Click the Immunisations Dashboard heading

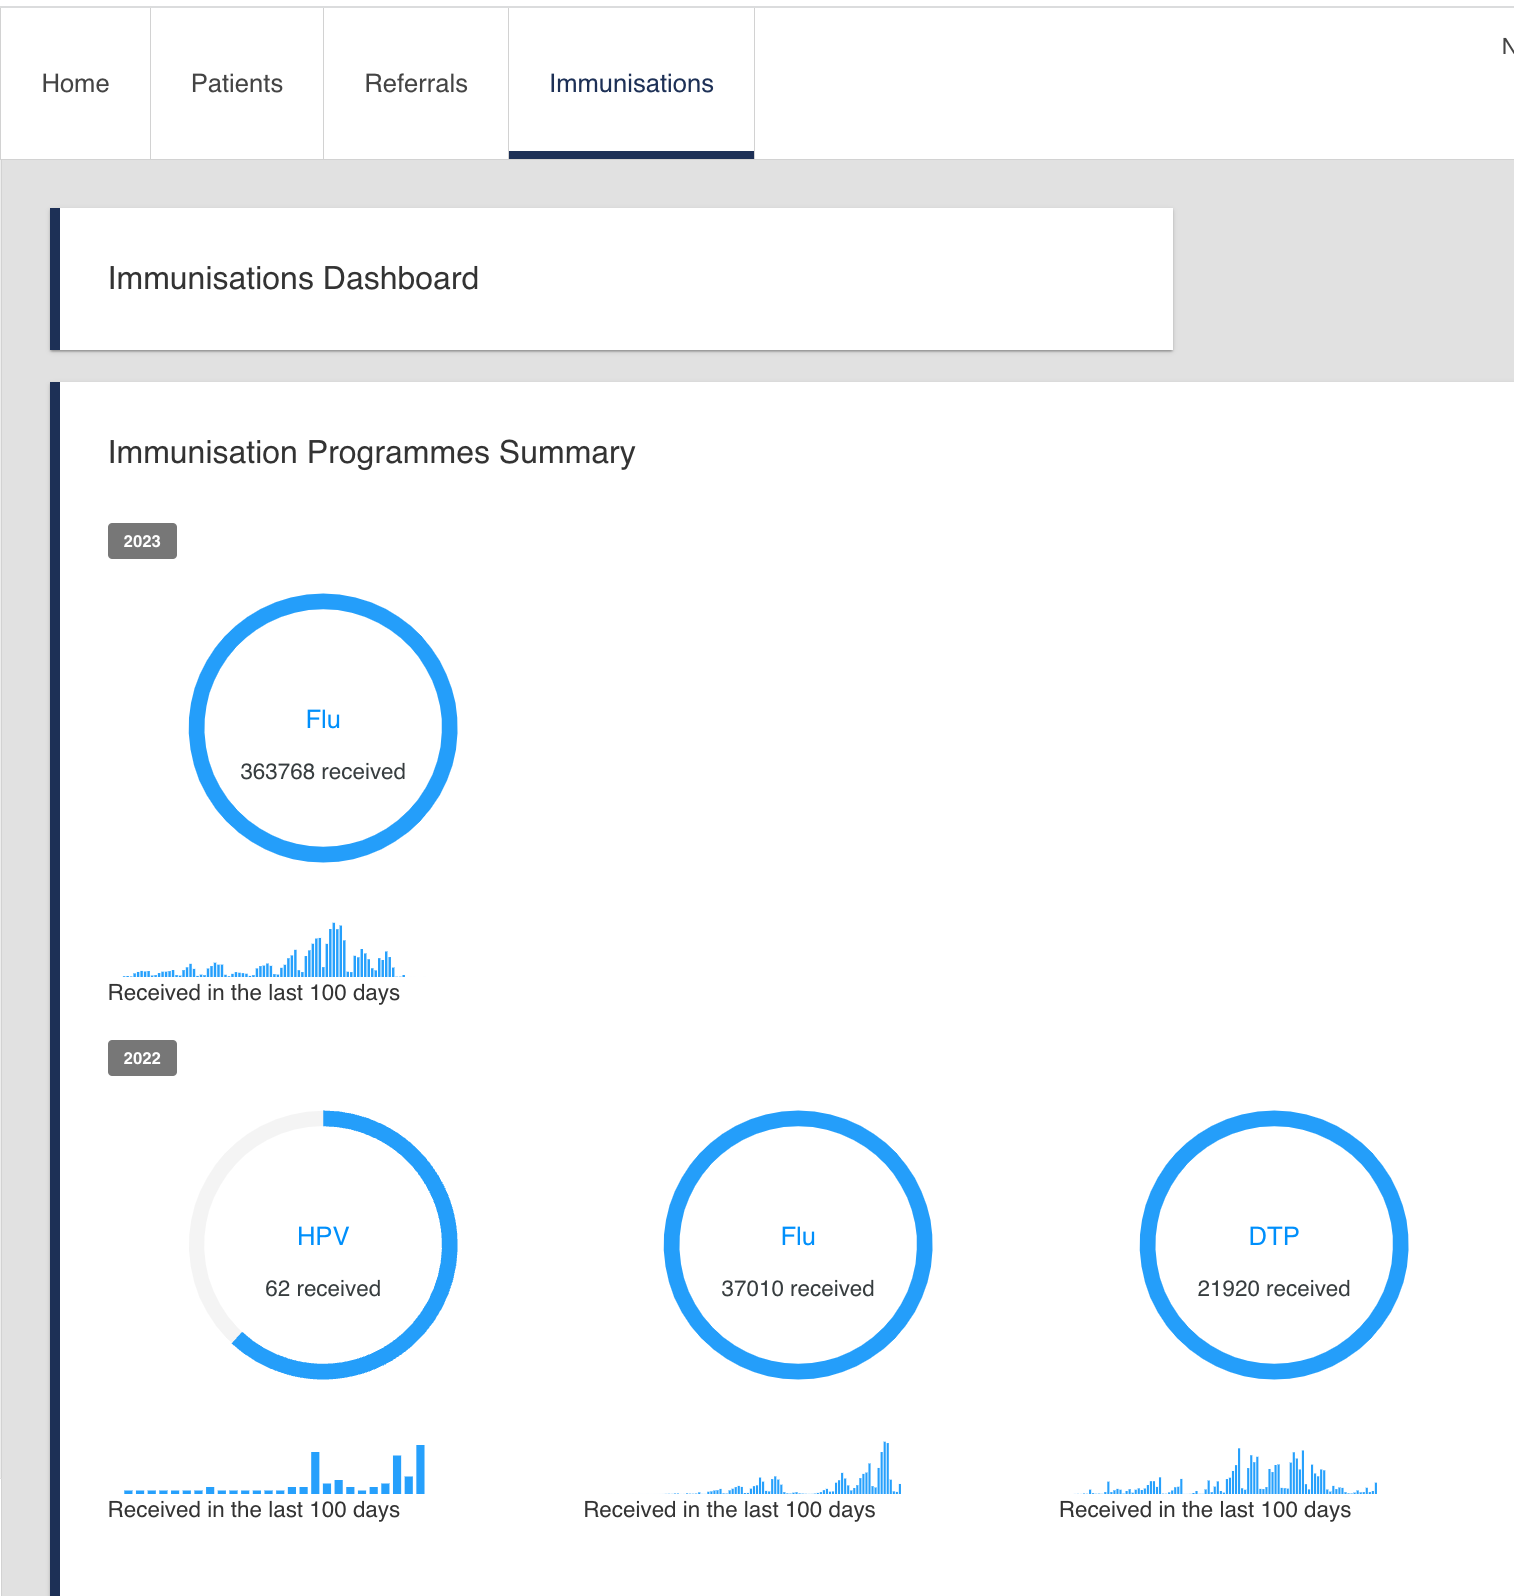293,279
